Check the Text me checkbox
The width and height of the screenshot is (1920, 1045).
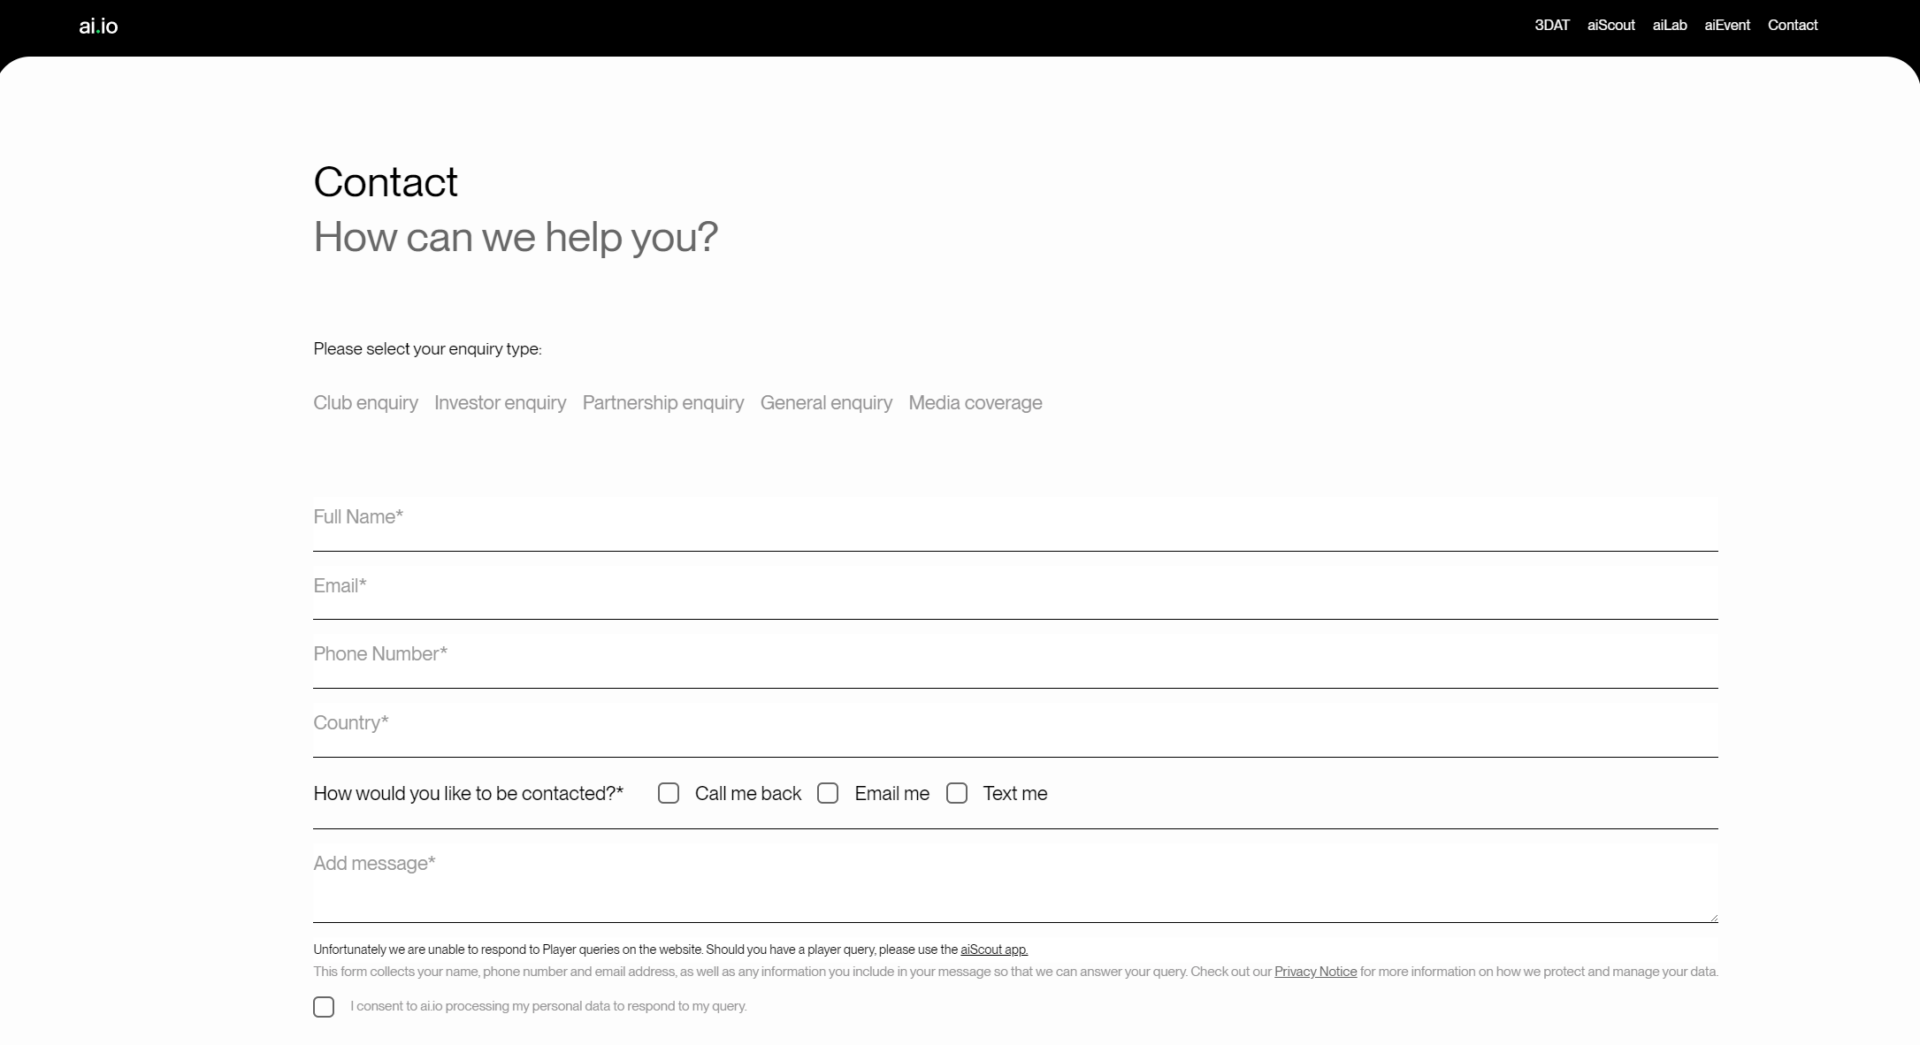coord(957,793)
